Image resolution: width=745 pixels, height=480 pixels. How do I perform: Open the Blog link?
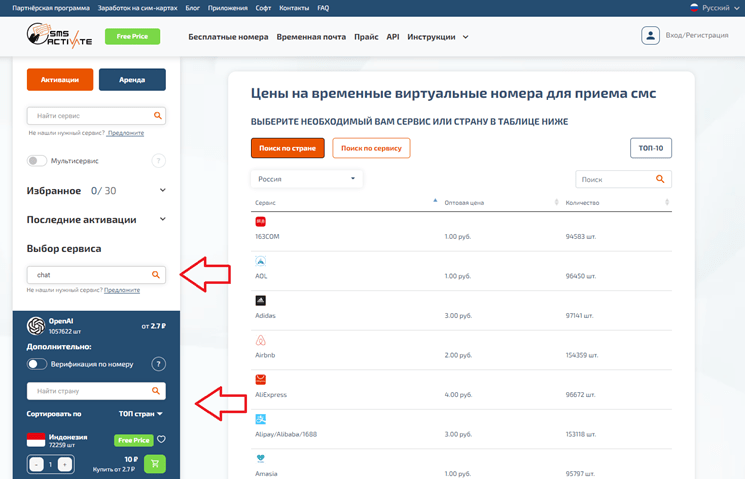pos(192,8)
